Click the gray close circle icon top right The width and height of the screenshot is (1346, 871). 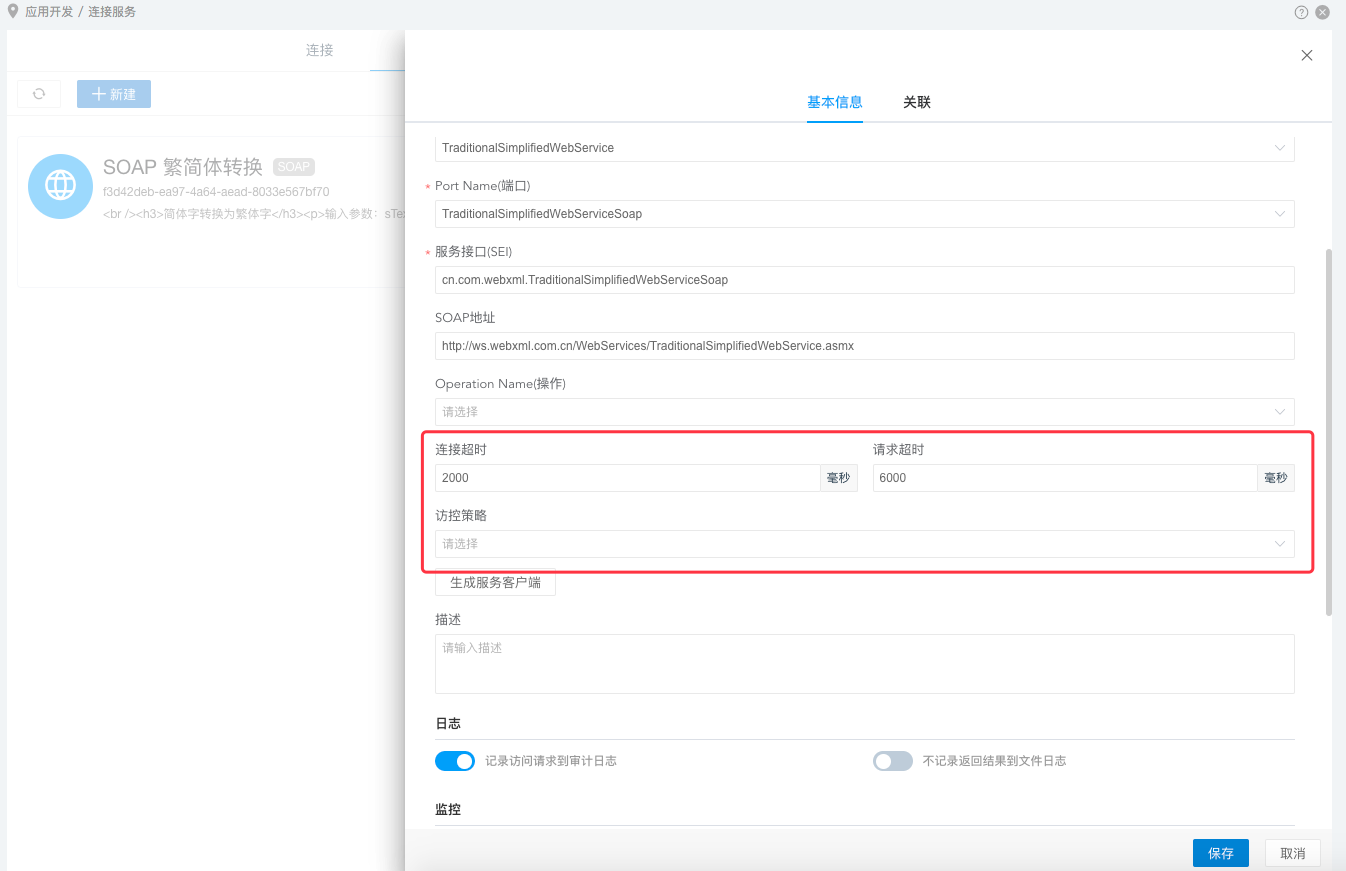[1322, 12]
